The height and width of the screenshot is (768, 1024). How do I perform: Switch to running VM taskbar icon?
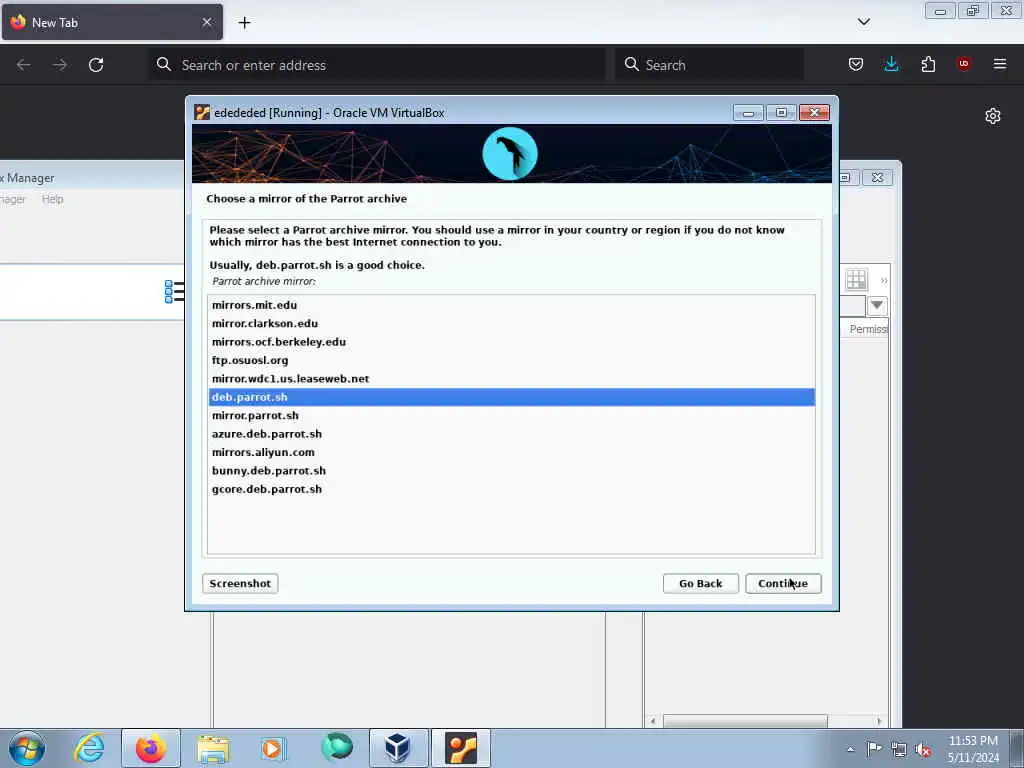pyautogui.click(x=461, y=748)
